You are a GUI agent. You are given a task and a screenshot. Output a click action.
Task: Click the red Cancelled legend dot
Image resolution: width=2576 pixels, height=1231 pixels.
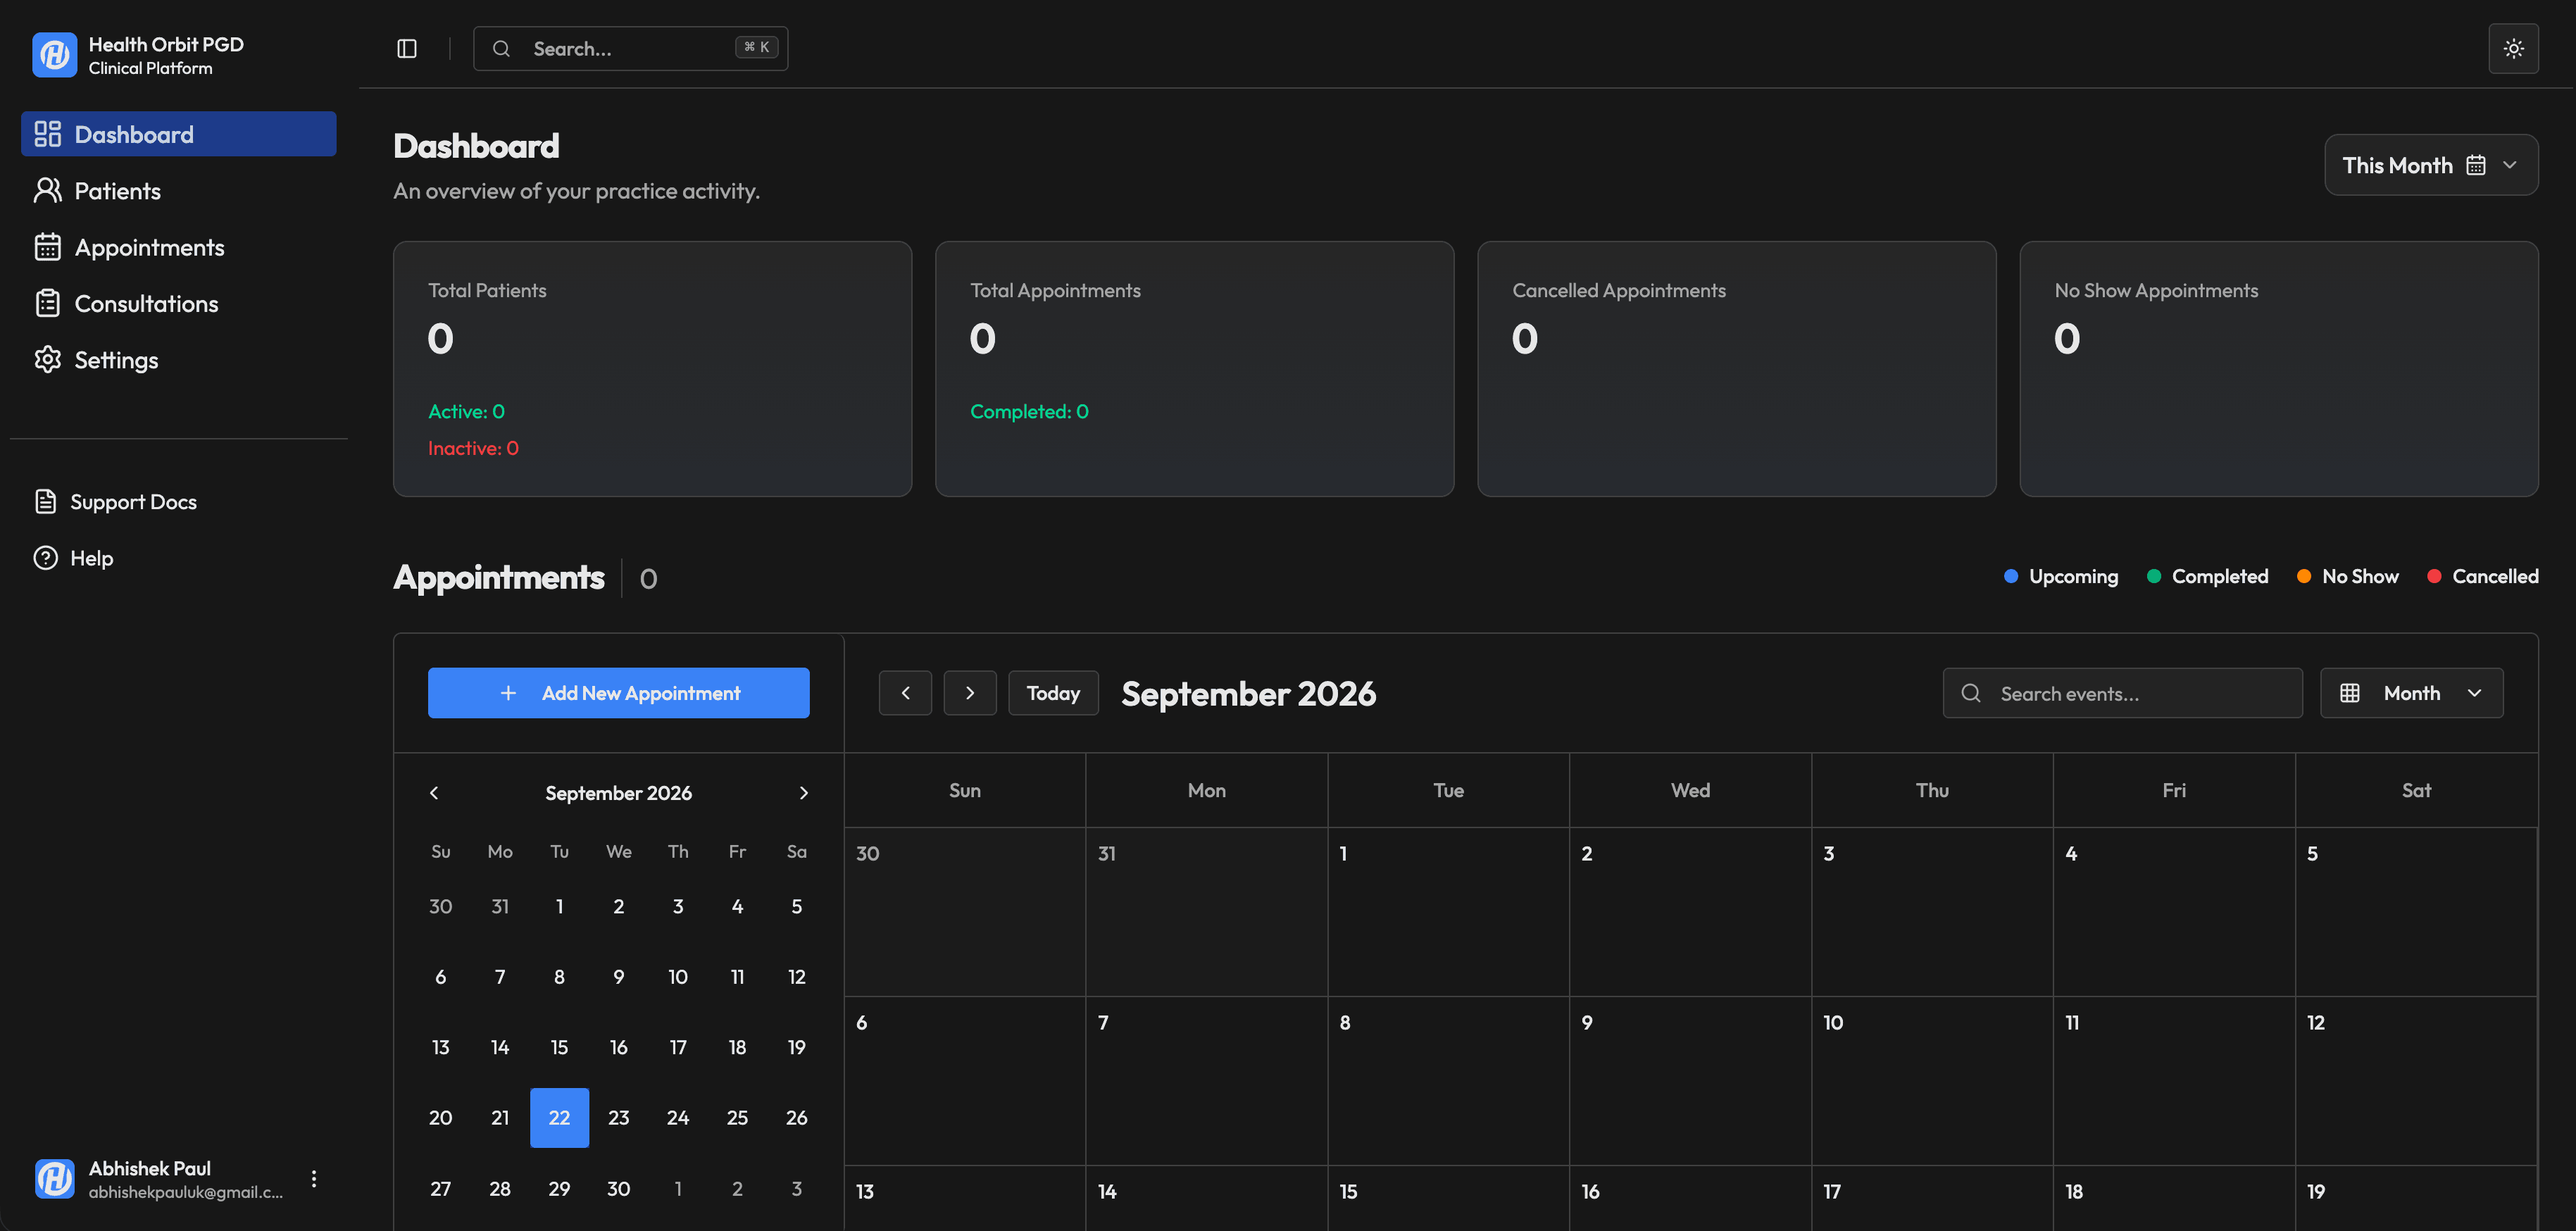tap(2433, 576)
